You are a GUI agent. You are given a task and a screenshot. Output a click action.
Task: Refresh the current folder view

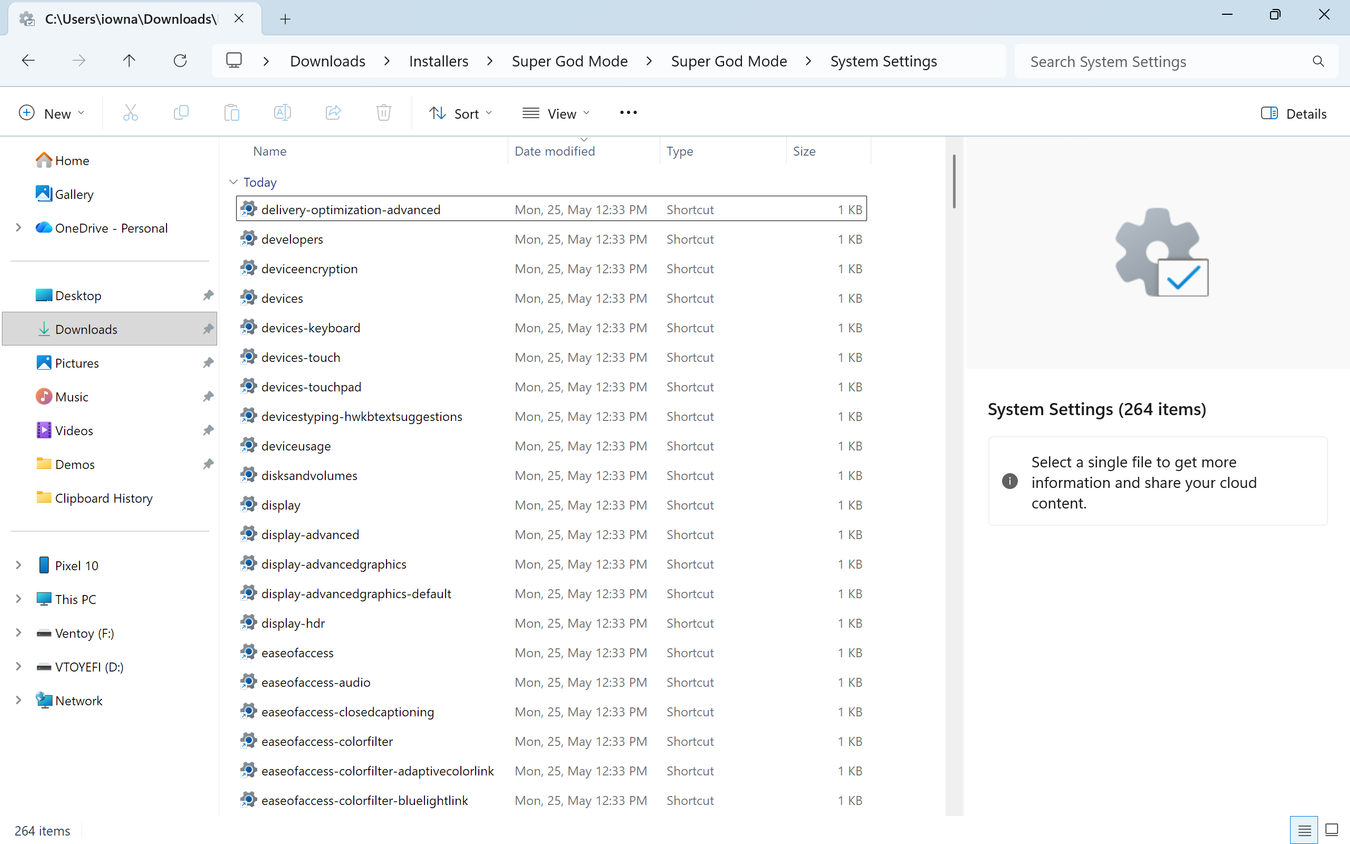pyautogui.click(x=180, y=61)
